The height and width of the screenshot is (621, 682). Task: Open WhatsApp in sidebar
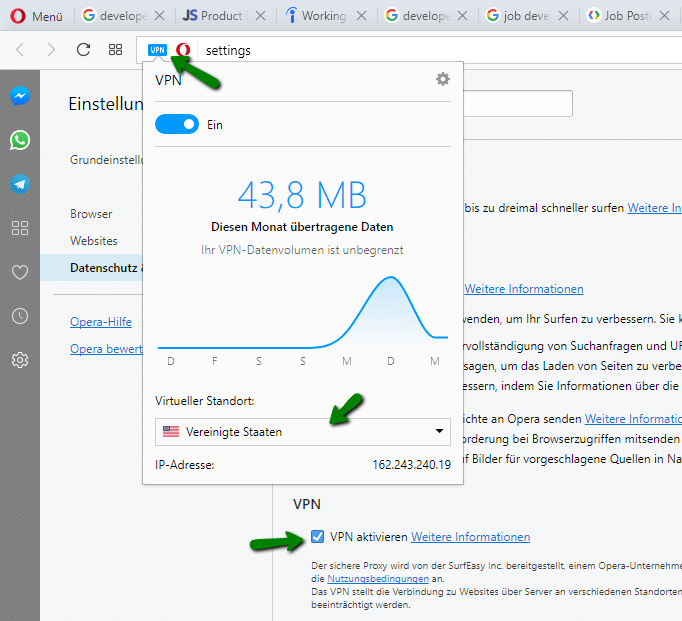[20, 140]
